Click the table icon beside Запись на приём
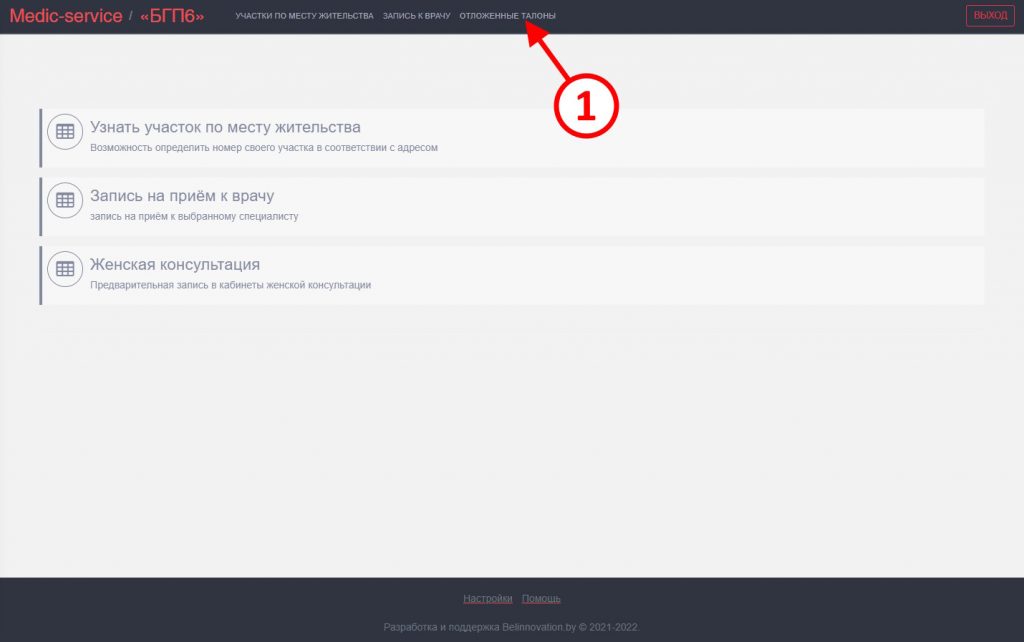The image size is (1024, 642). (x=65, y=200)
